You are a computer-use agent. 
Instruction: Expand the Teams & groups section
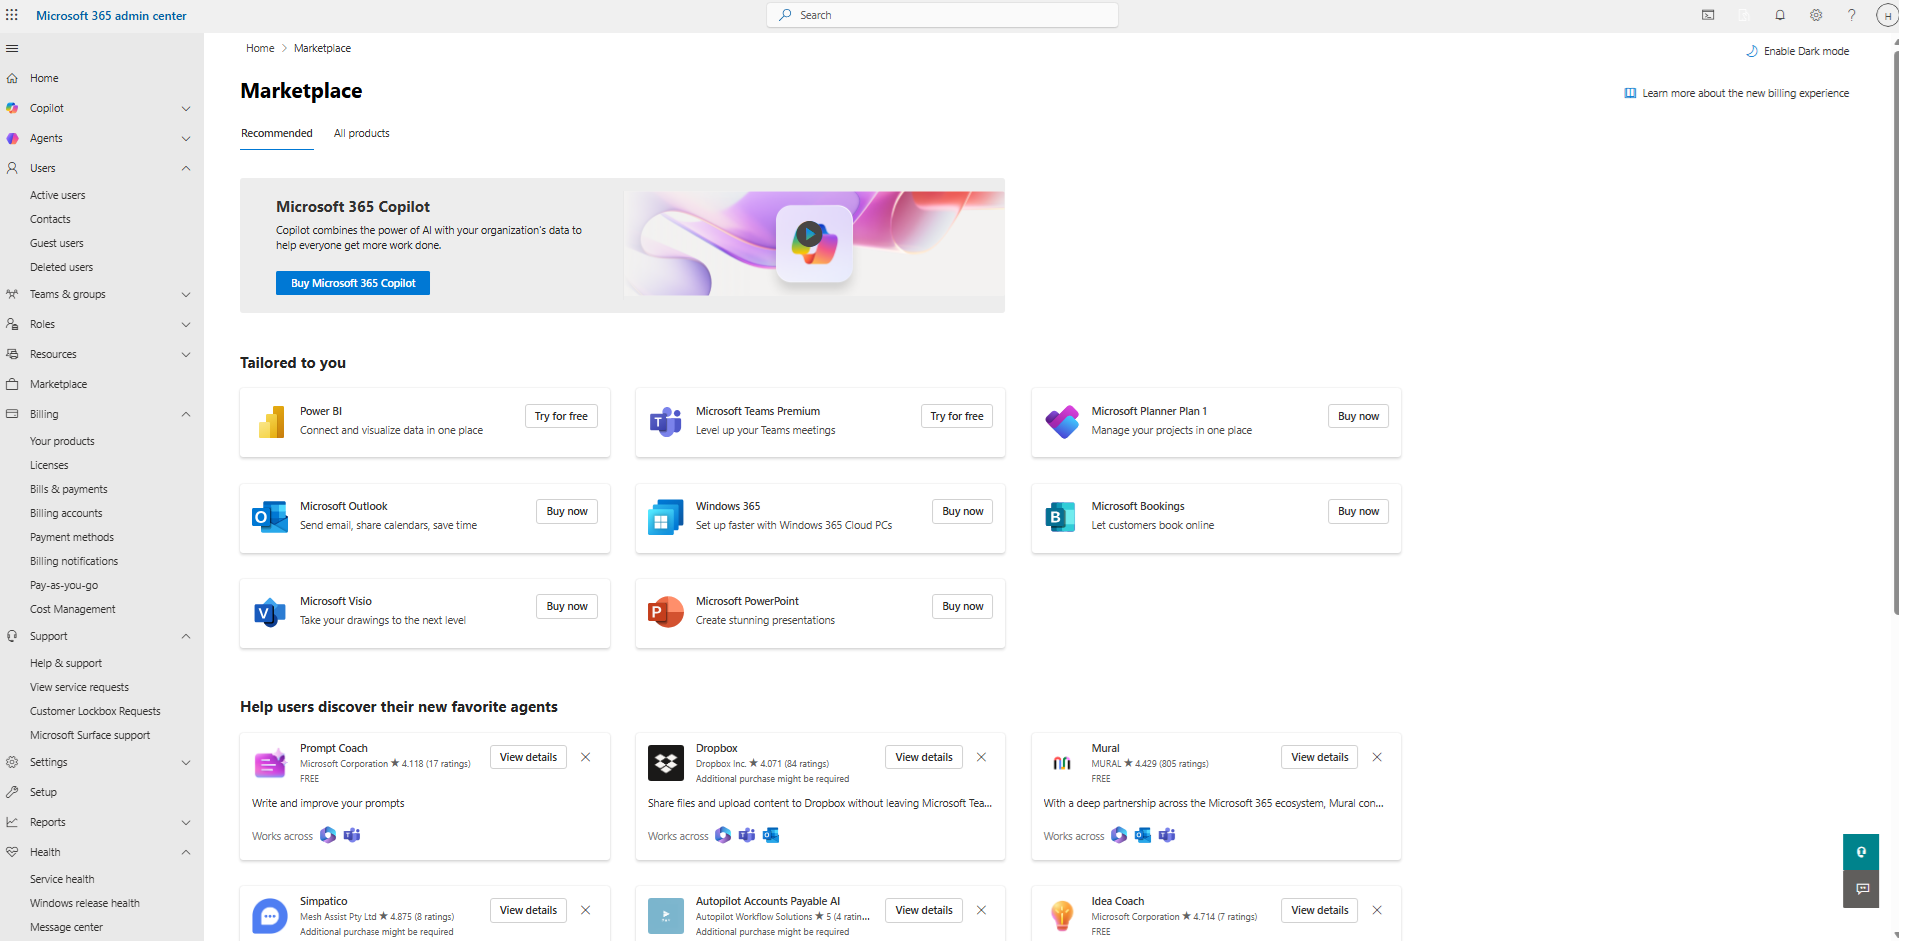click(x=186, y=294)
